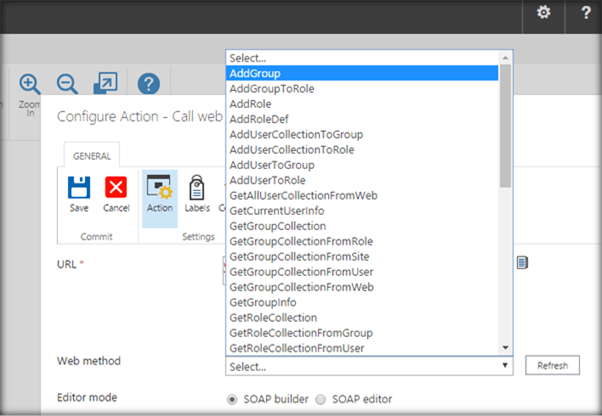Open the help question mark in top bar
Viewport: 602px width, 416px height.
pyautogui.click(x=586, y=13)
